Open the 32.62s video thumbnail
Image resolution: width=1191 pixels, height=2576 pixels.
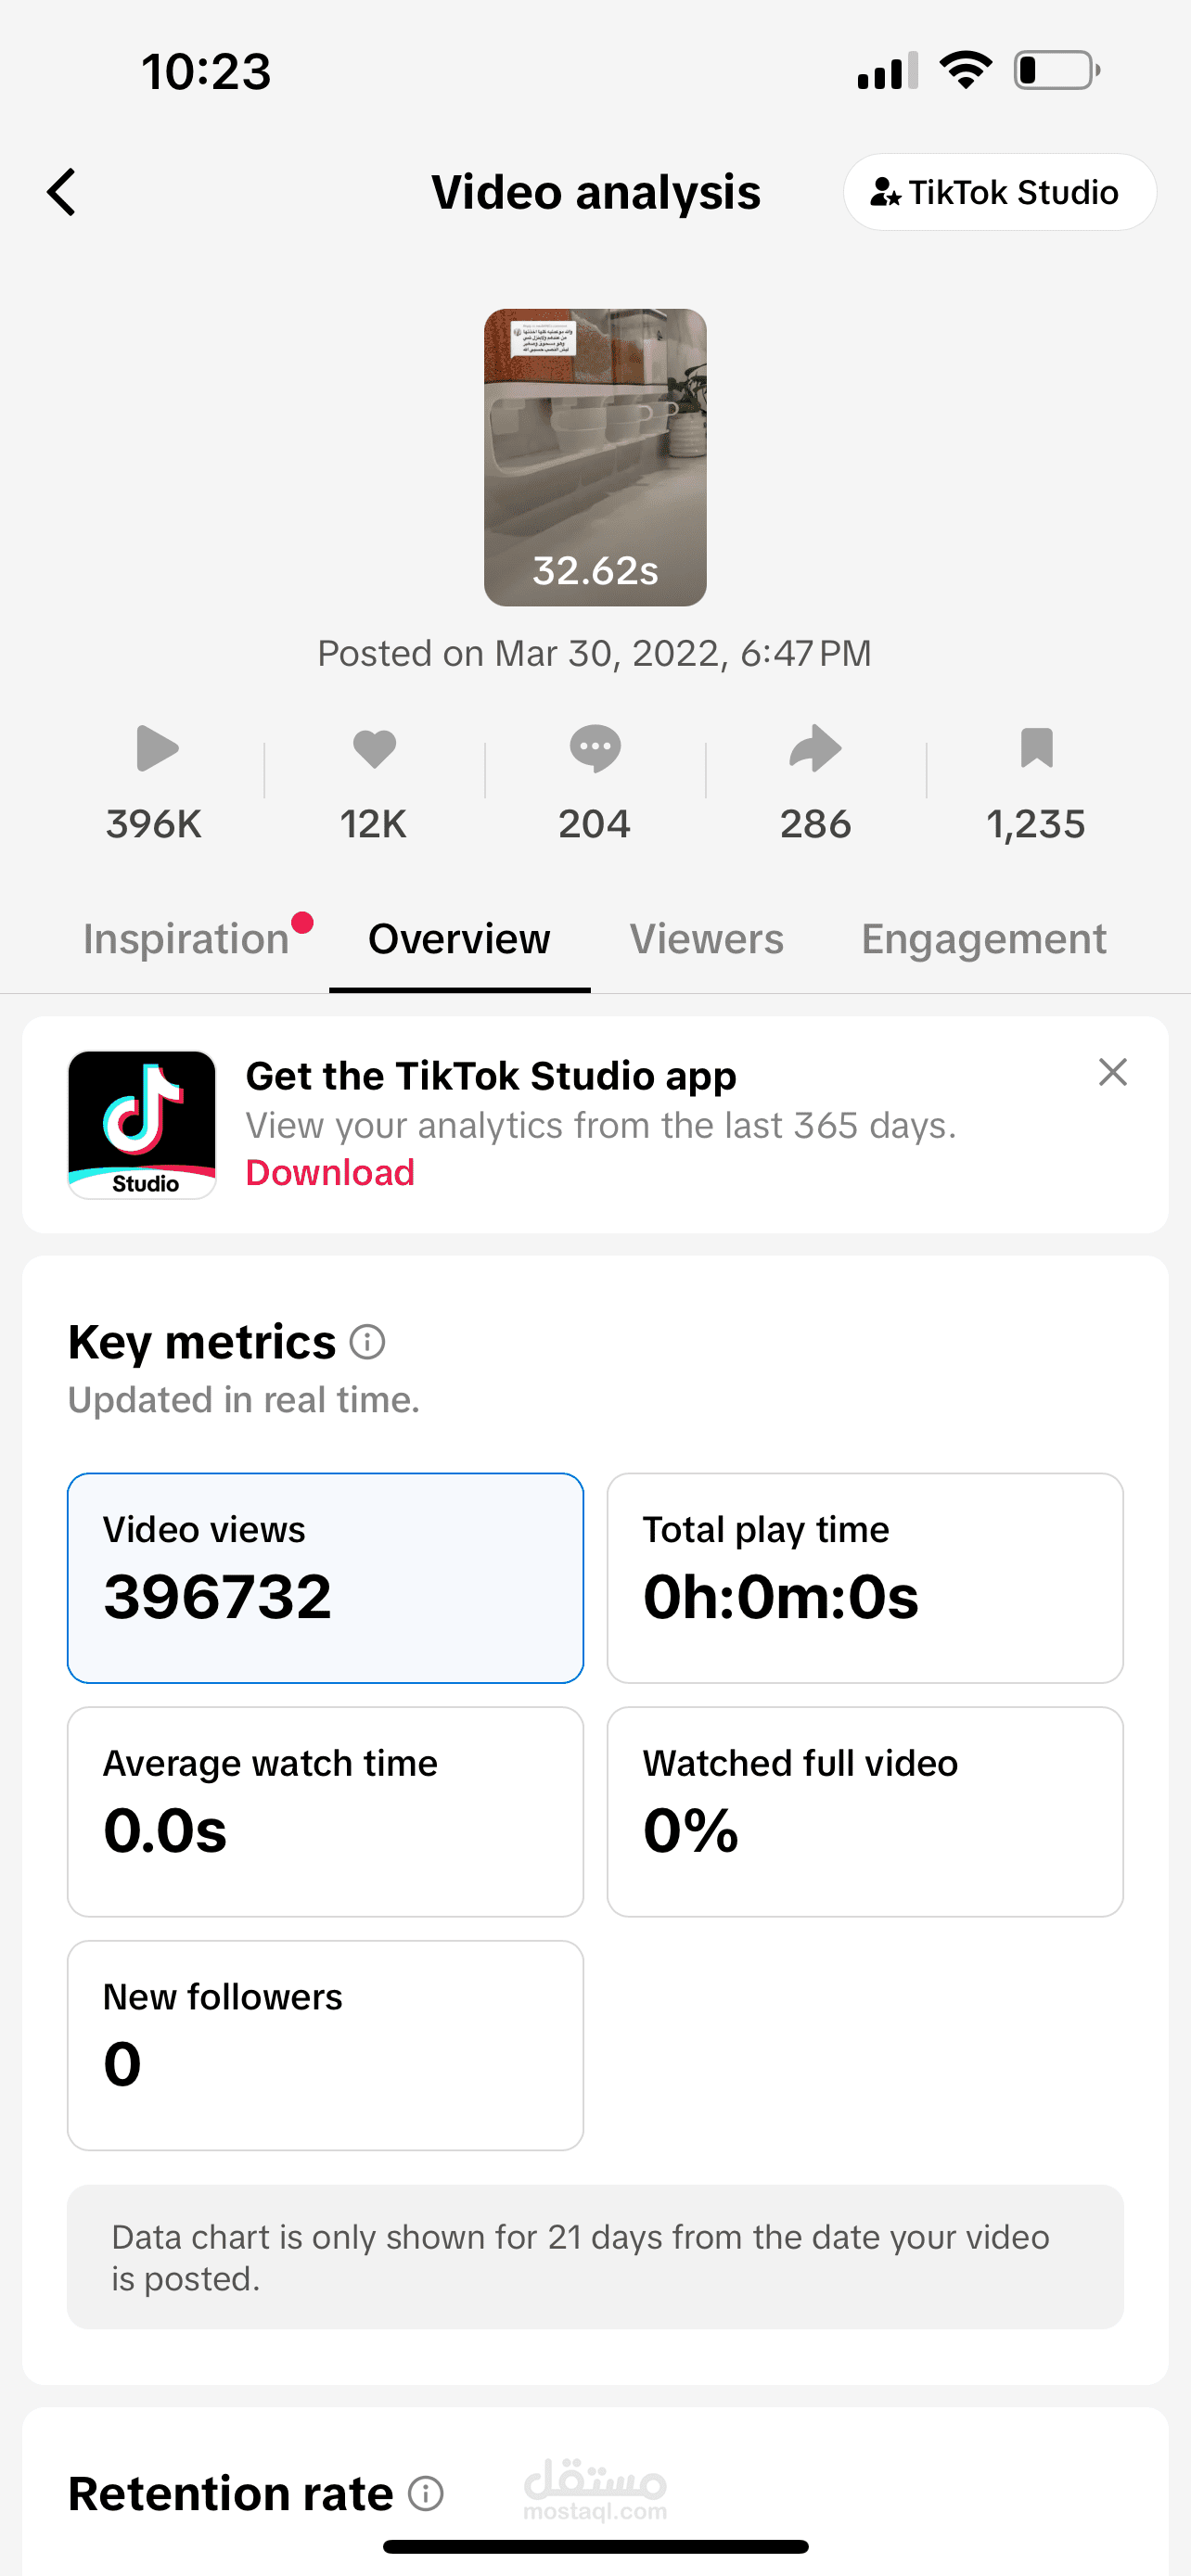coord(595,457)
